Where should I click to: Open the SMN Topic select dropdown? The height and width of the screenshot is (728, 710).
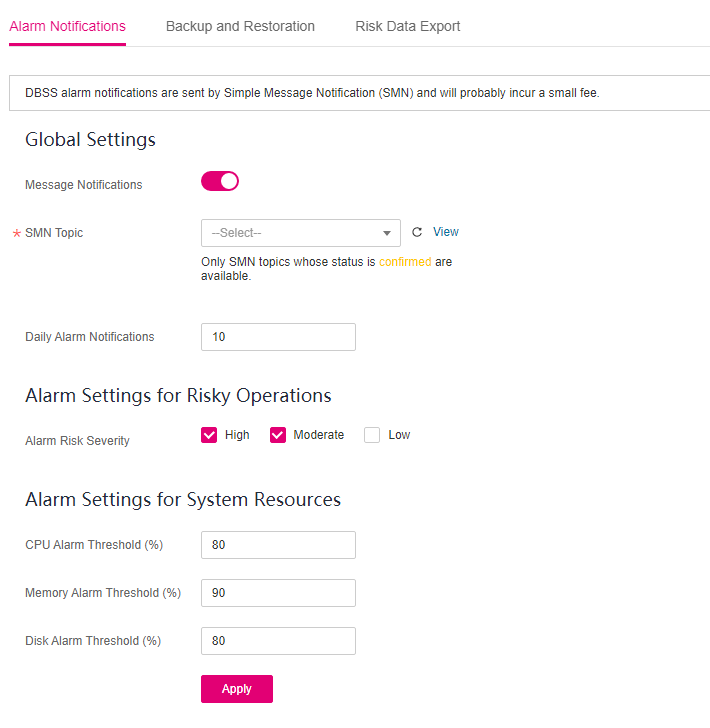(x=300, y=233)
